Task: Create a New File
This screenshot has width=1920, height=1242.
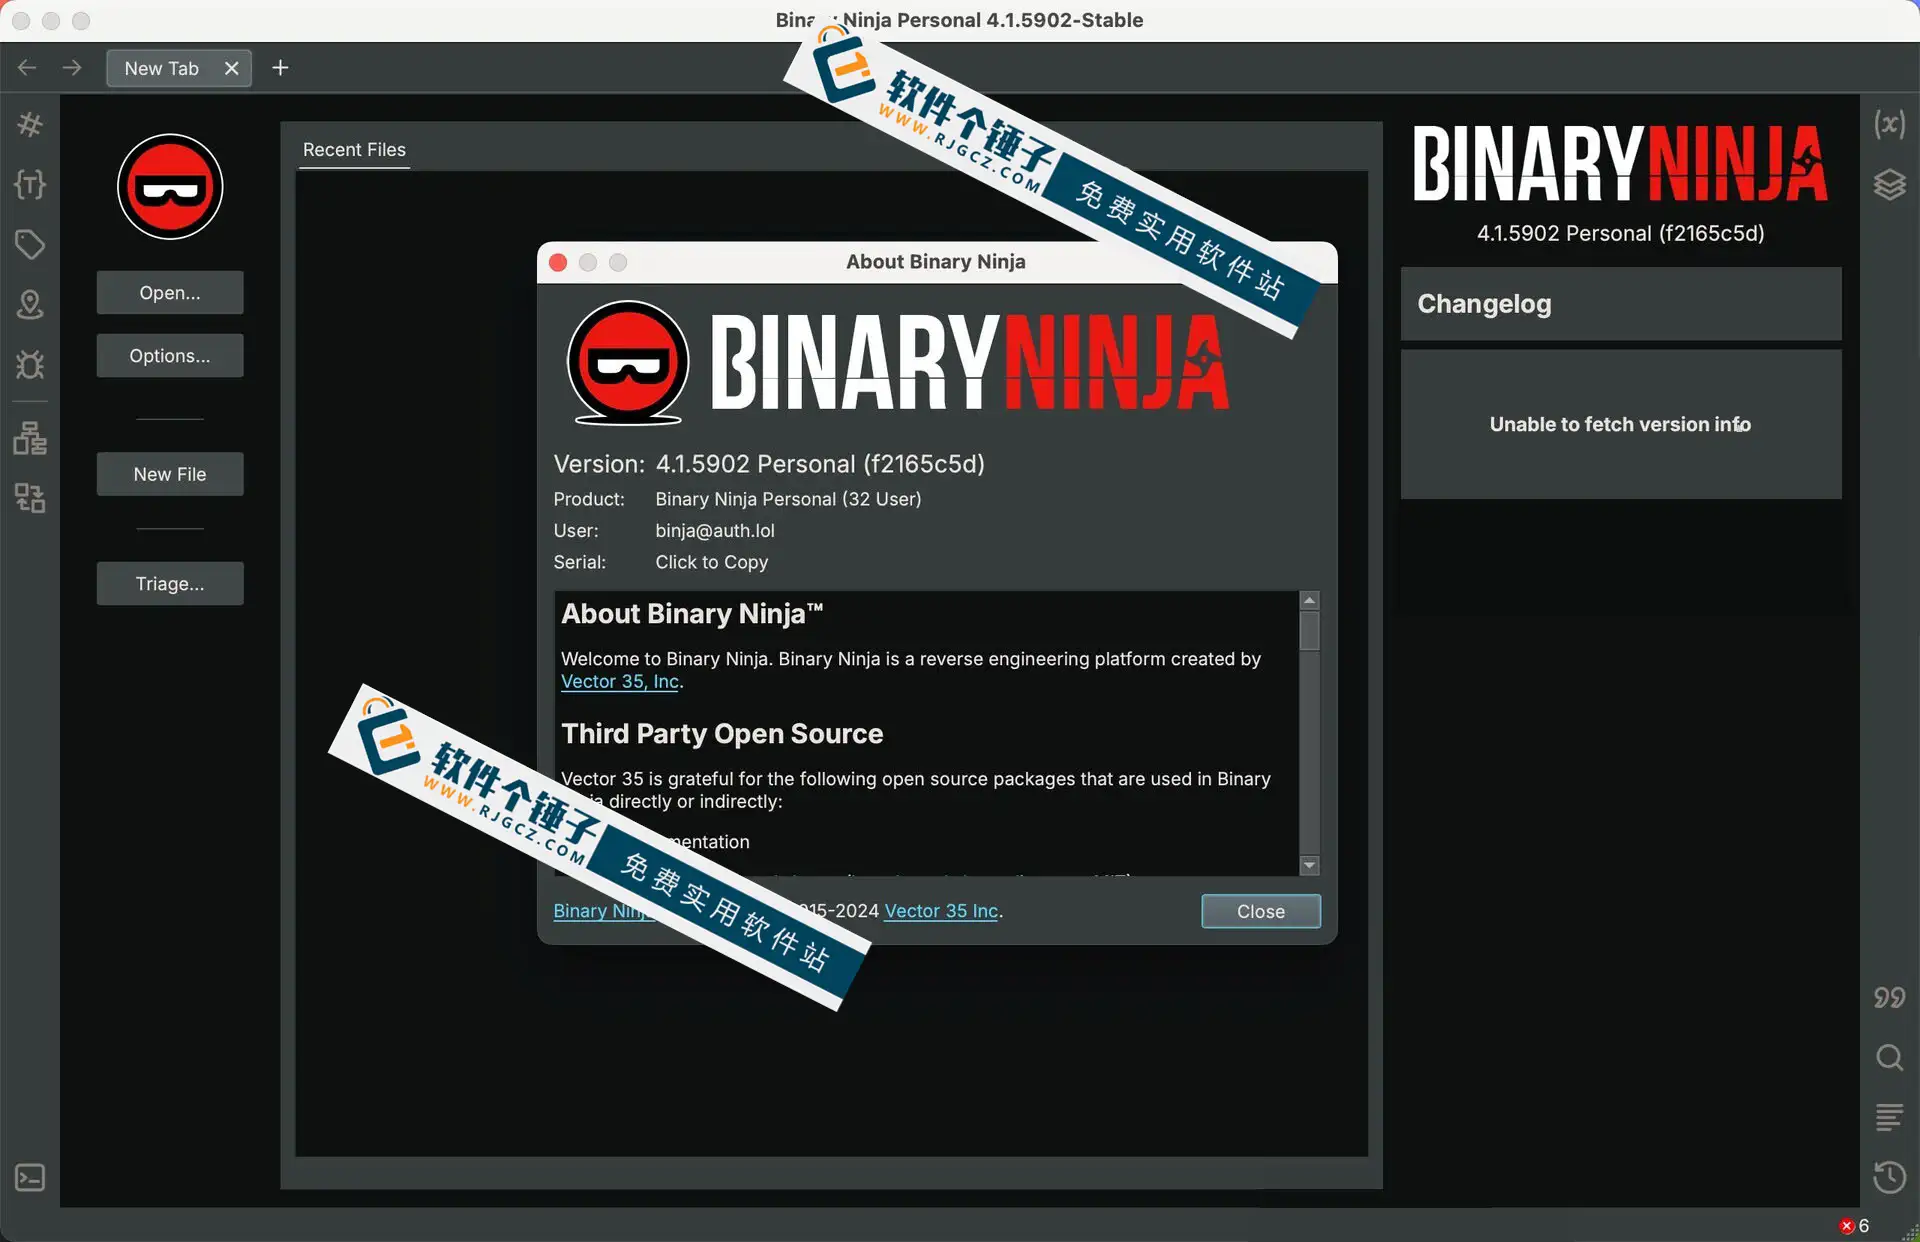Action: tap(170, 474)
